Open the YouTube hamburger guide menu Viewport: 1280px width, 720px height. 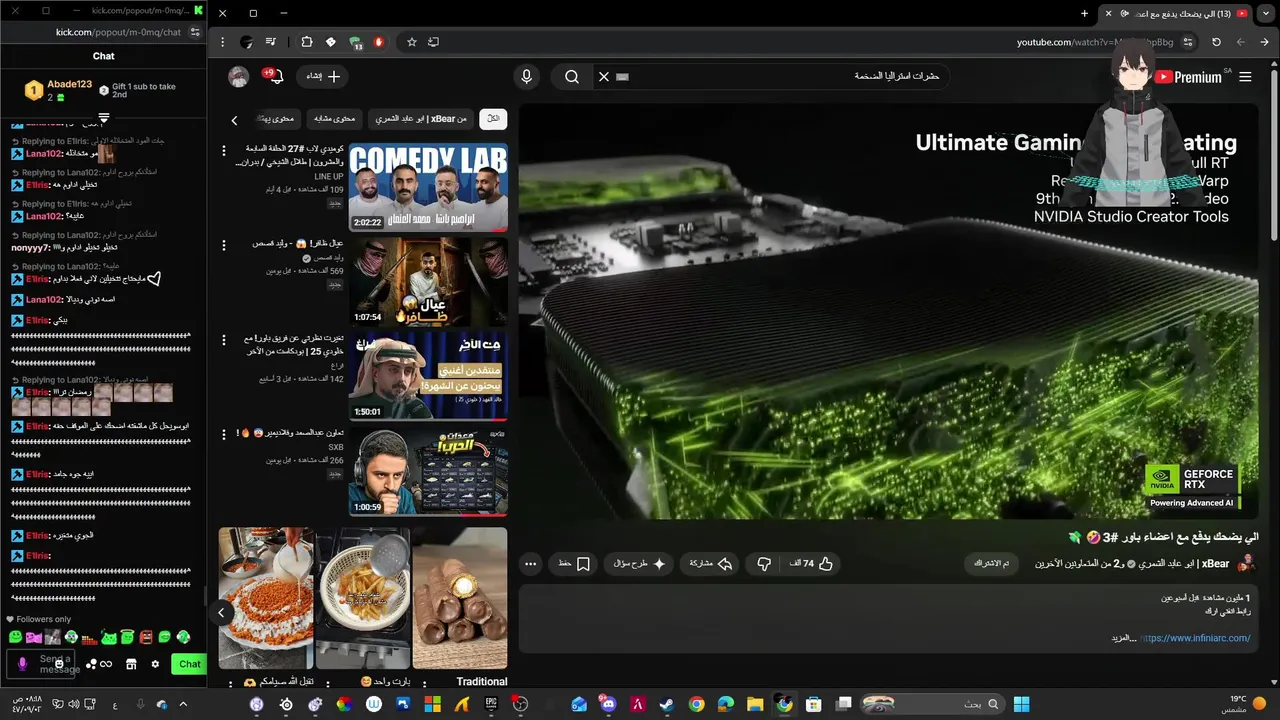click(1245, 77)
